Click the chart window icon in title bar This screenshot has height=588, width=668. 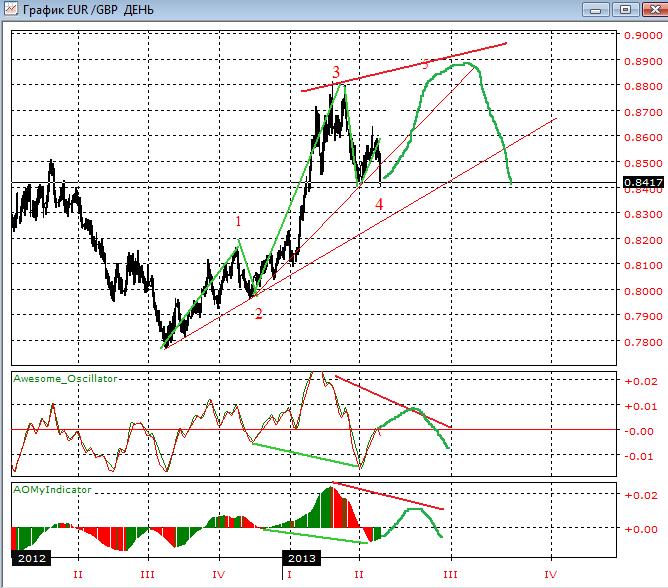11,8
